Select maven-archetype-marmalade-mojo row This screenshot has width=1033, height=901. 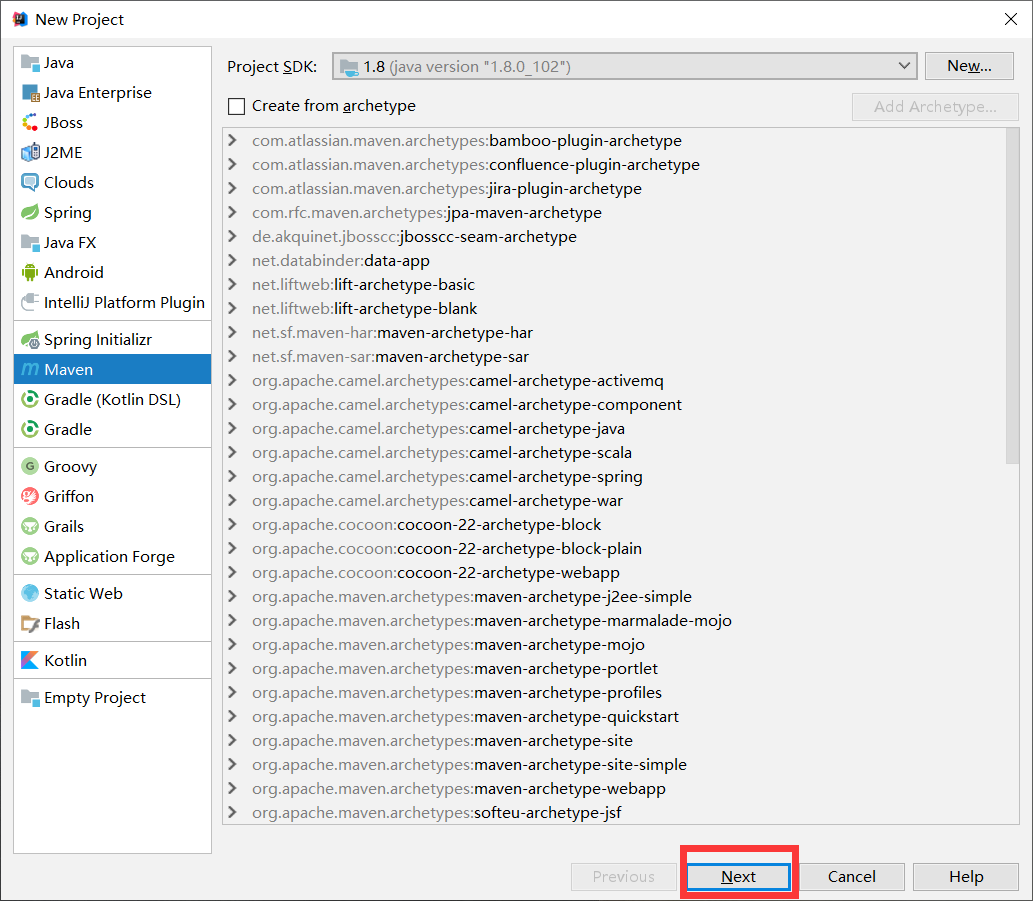[x=614, y=620]
